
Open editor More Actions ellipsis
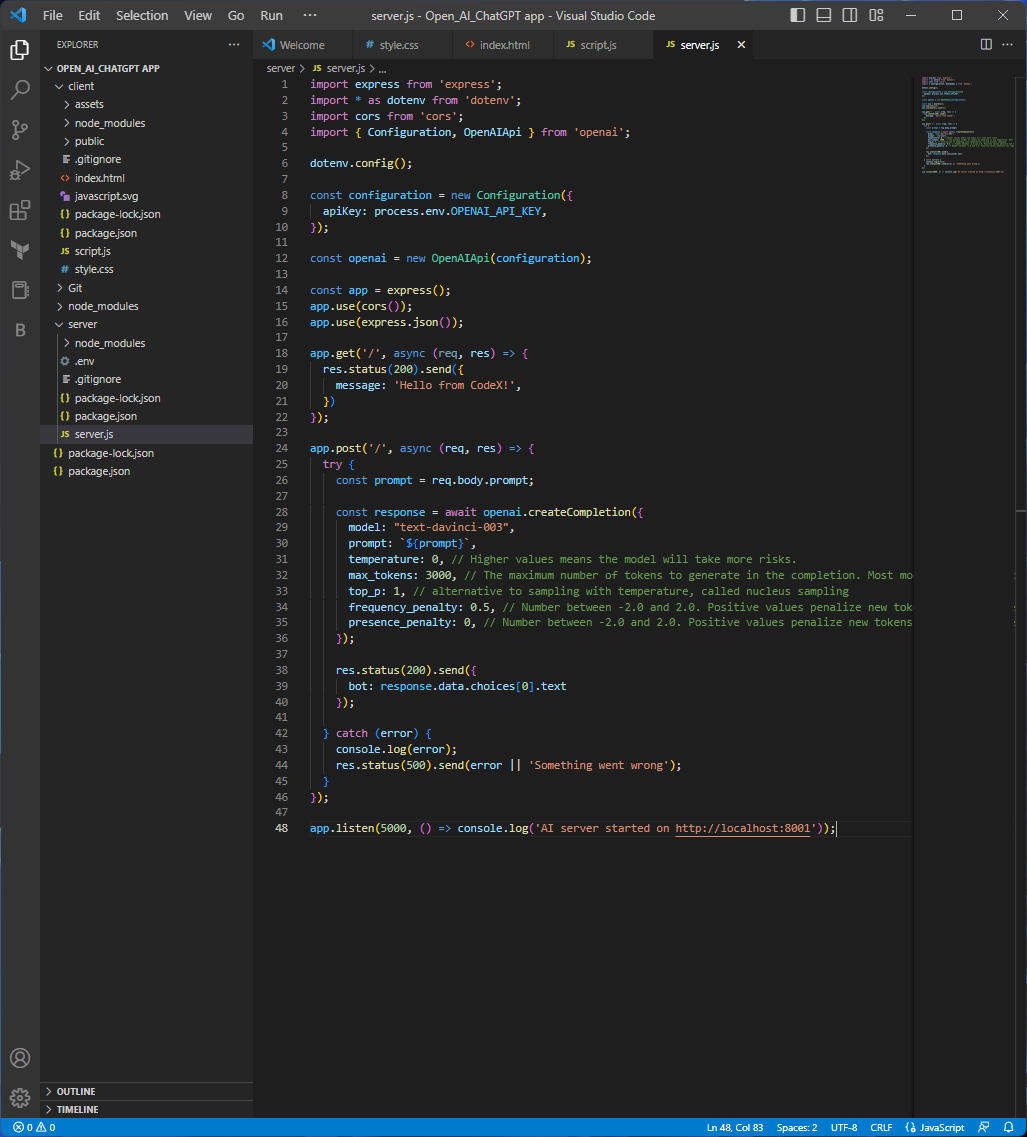pyautogui.click(x=1007, y=44)
